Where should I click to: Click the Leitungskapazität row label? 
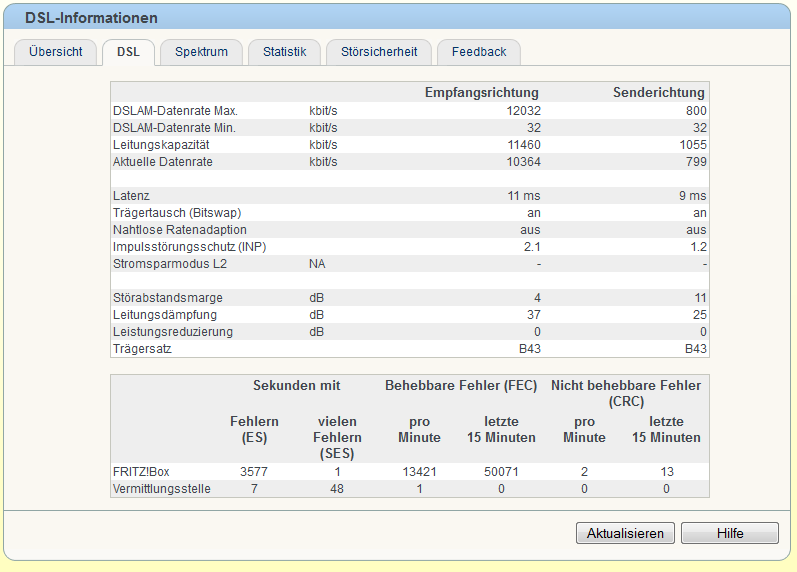(x=161, y=145)
